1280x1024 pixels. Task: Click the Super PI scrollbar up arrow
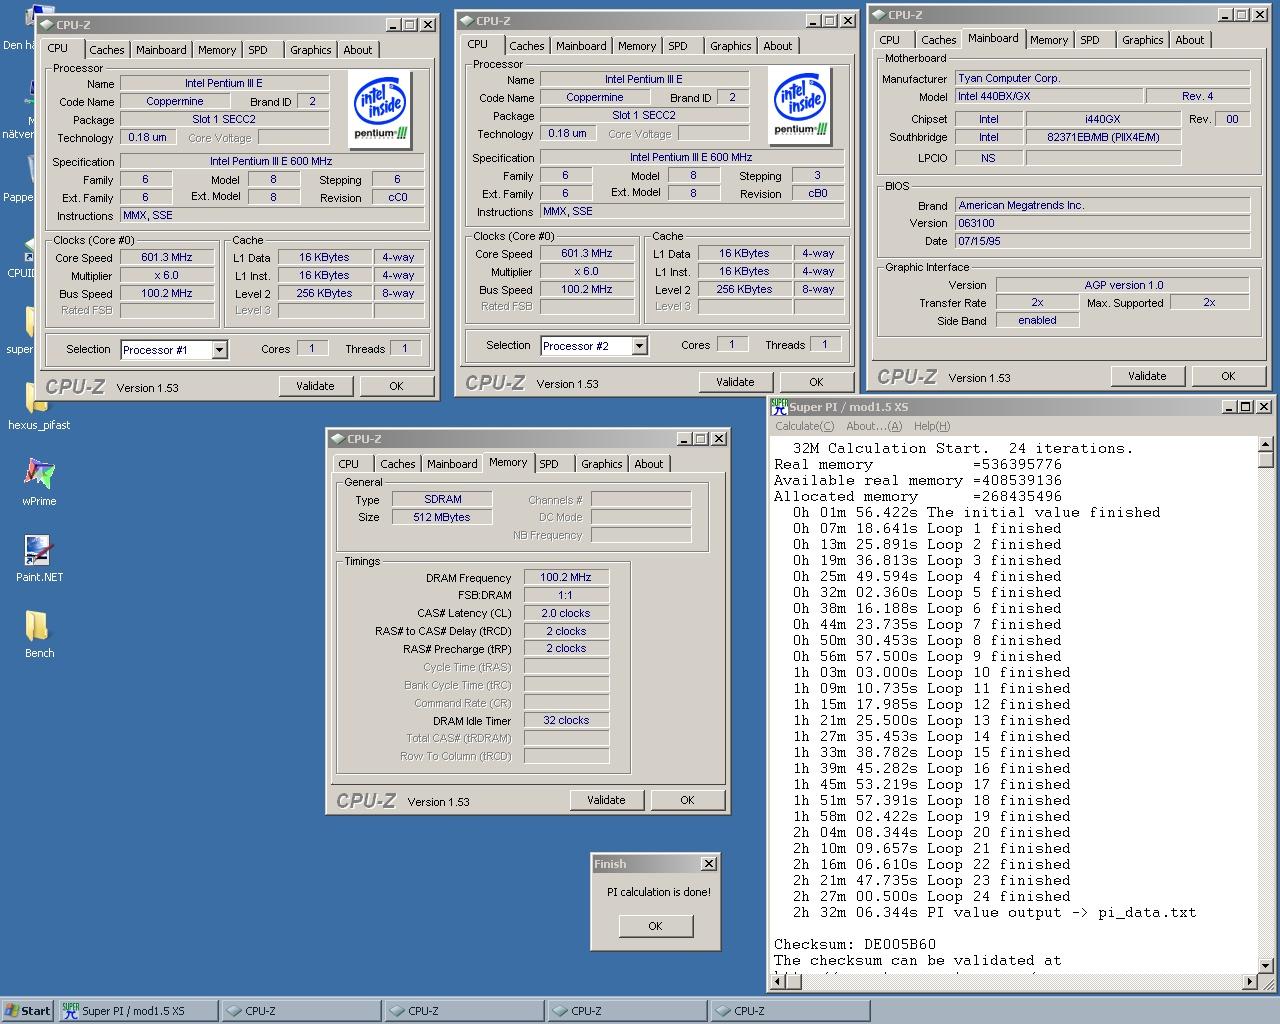(1265, 445)
